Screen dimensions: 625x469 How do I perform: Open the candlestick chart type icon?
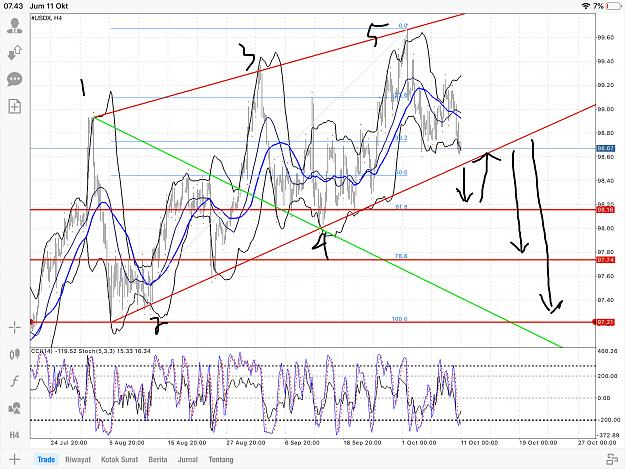[15, 354]
